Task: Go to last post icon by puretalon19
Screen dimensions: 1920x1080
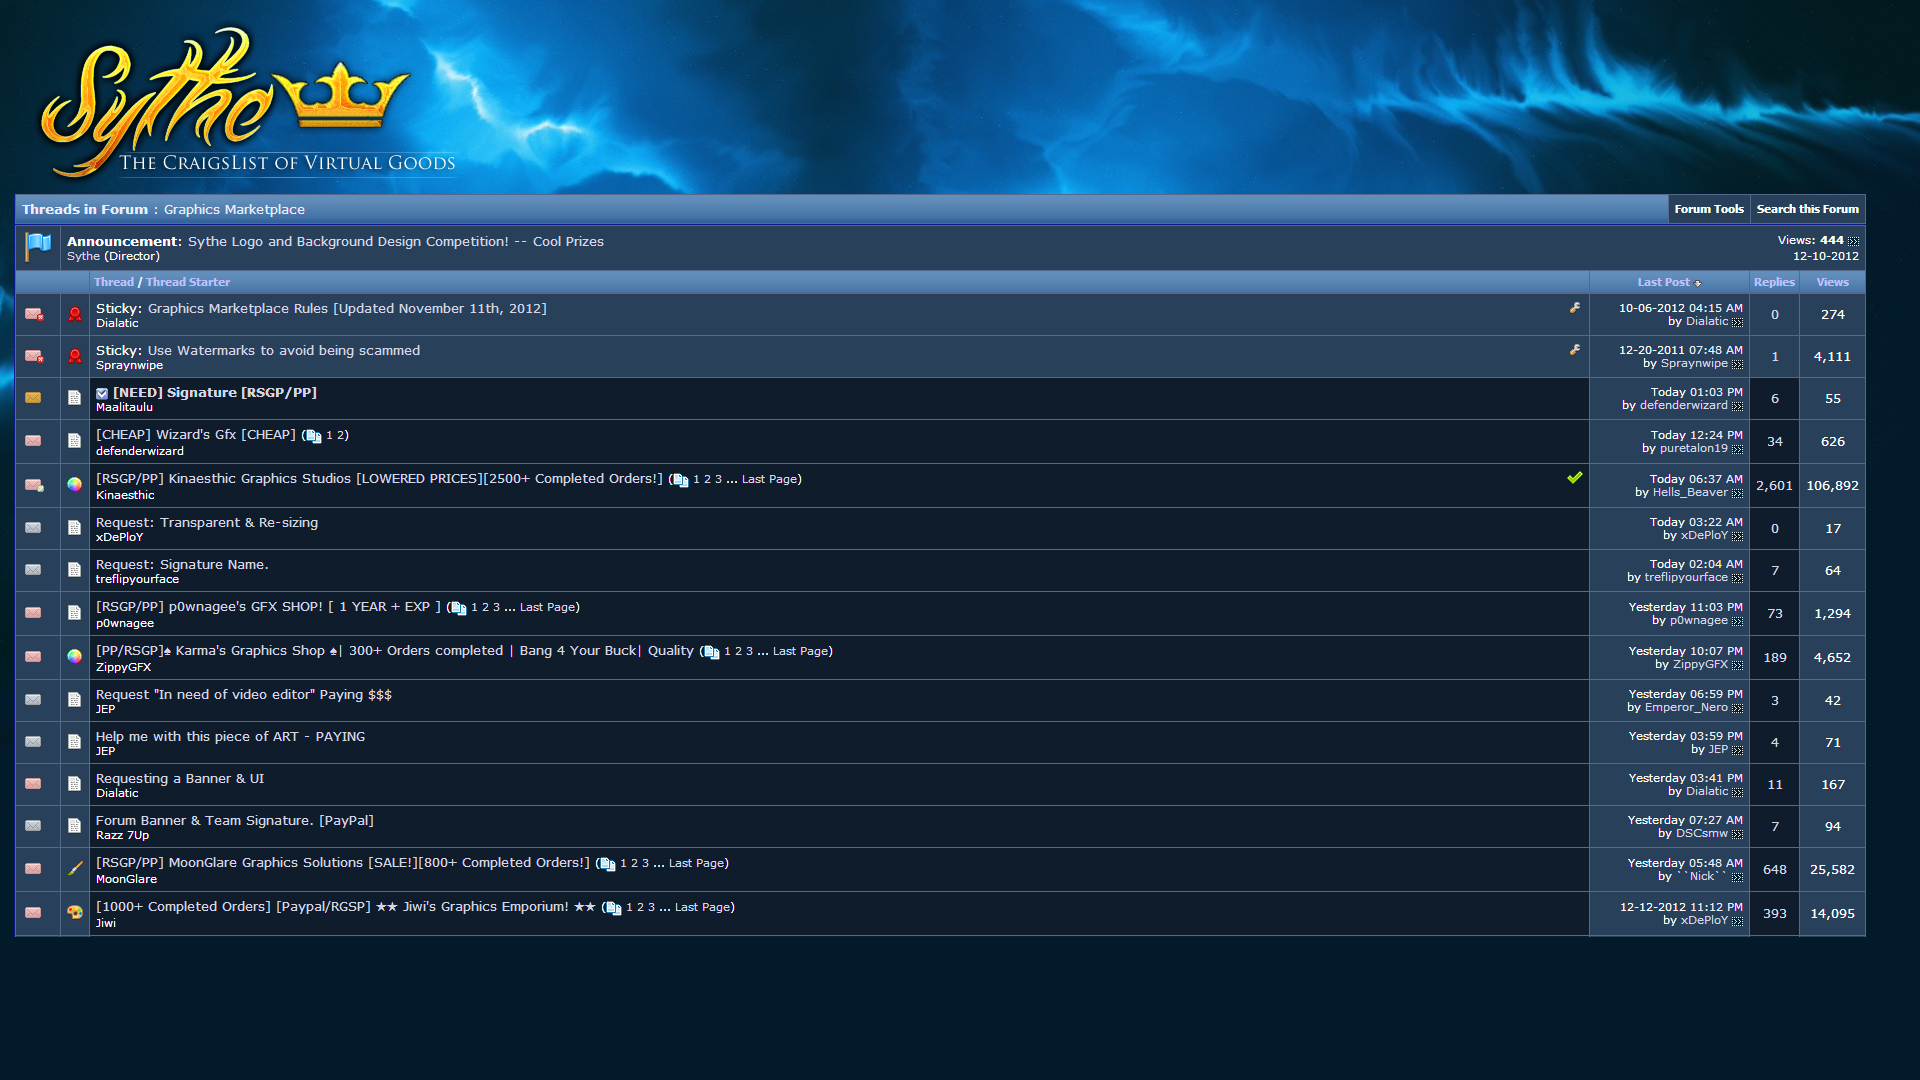Action: tap(1737, 449)
